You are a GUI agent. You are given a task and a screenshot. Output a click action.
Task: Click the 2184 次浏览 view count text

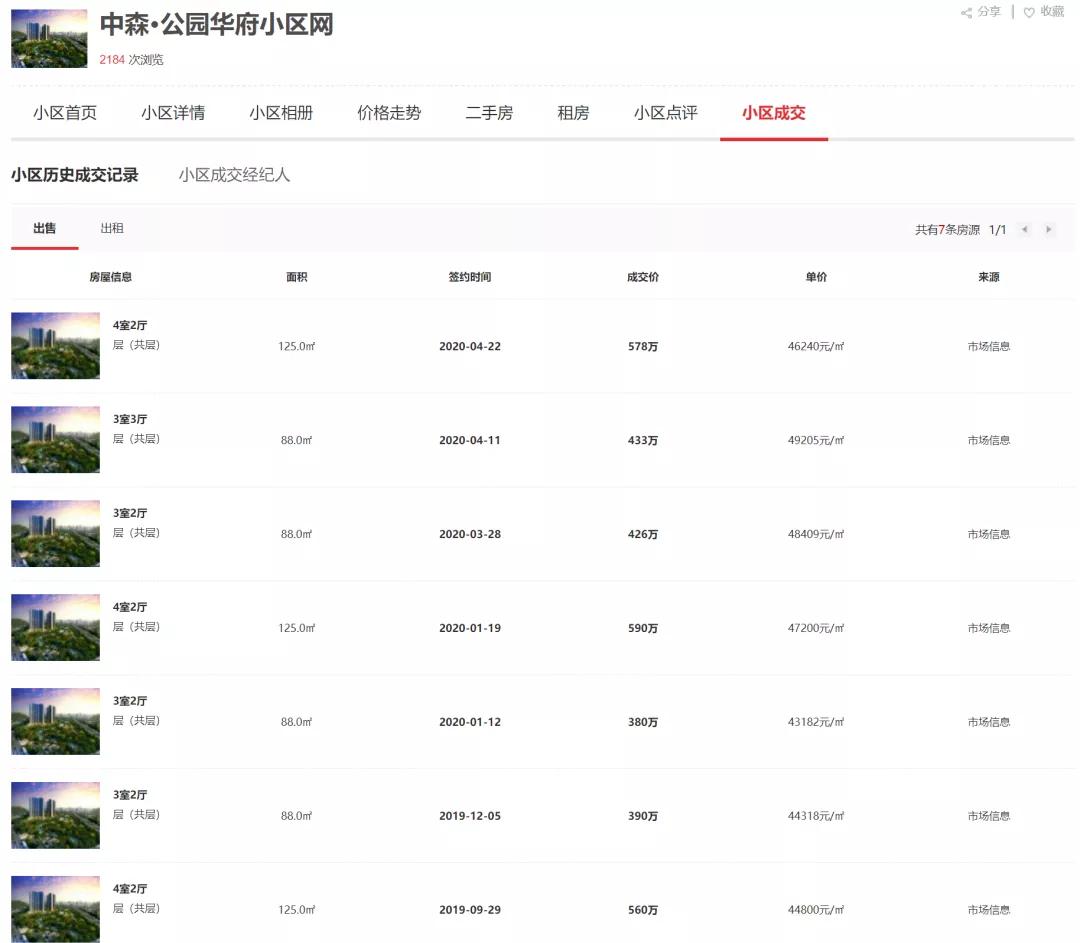(131, 59)
